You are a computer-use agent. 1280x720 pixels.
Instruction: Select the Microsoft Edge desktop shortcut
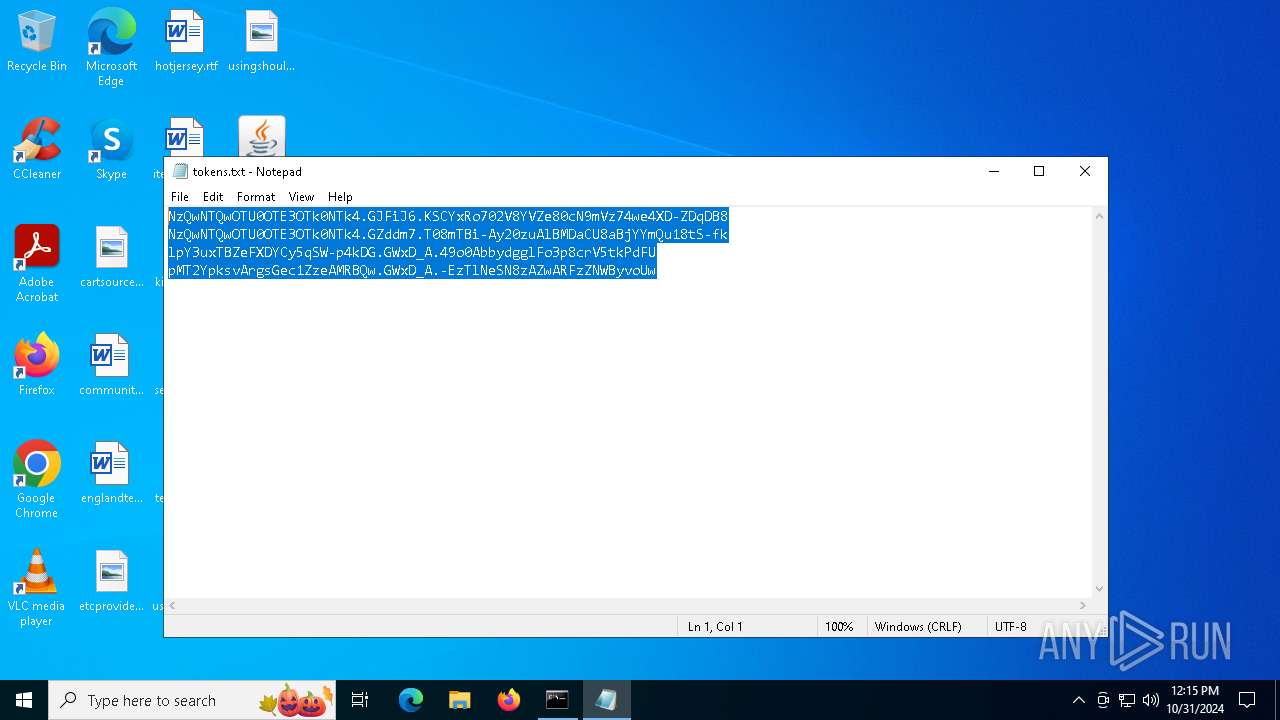tap(111, 48)
